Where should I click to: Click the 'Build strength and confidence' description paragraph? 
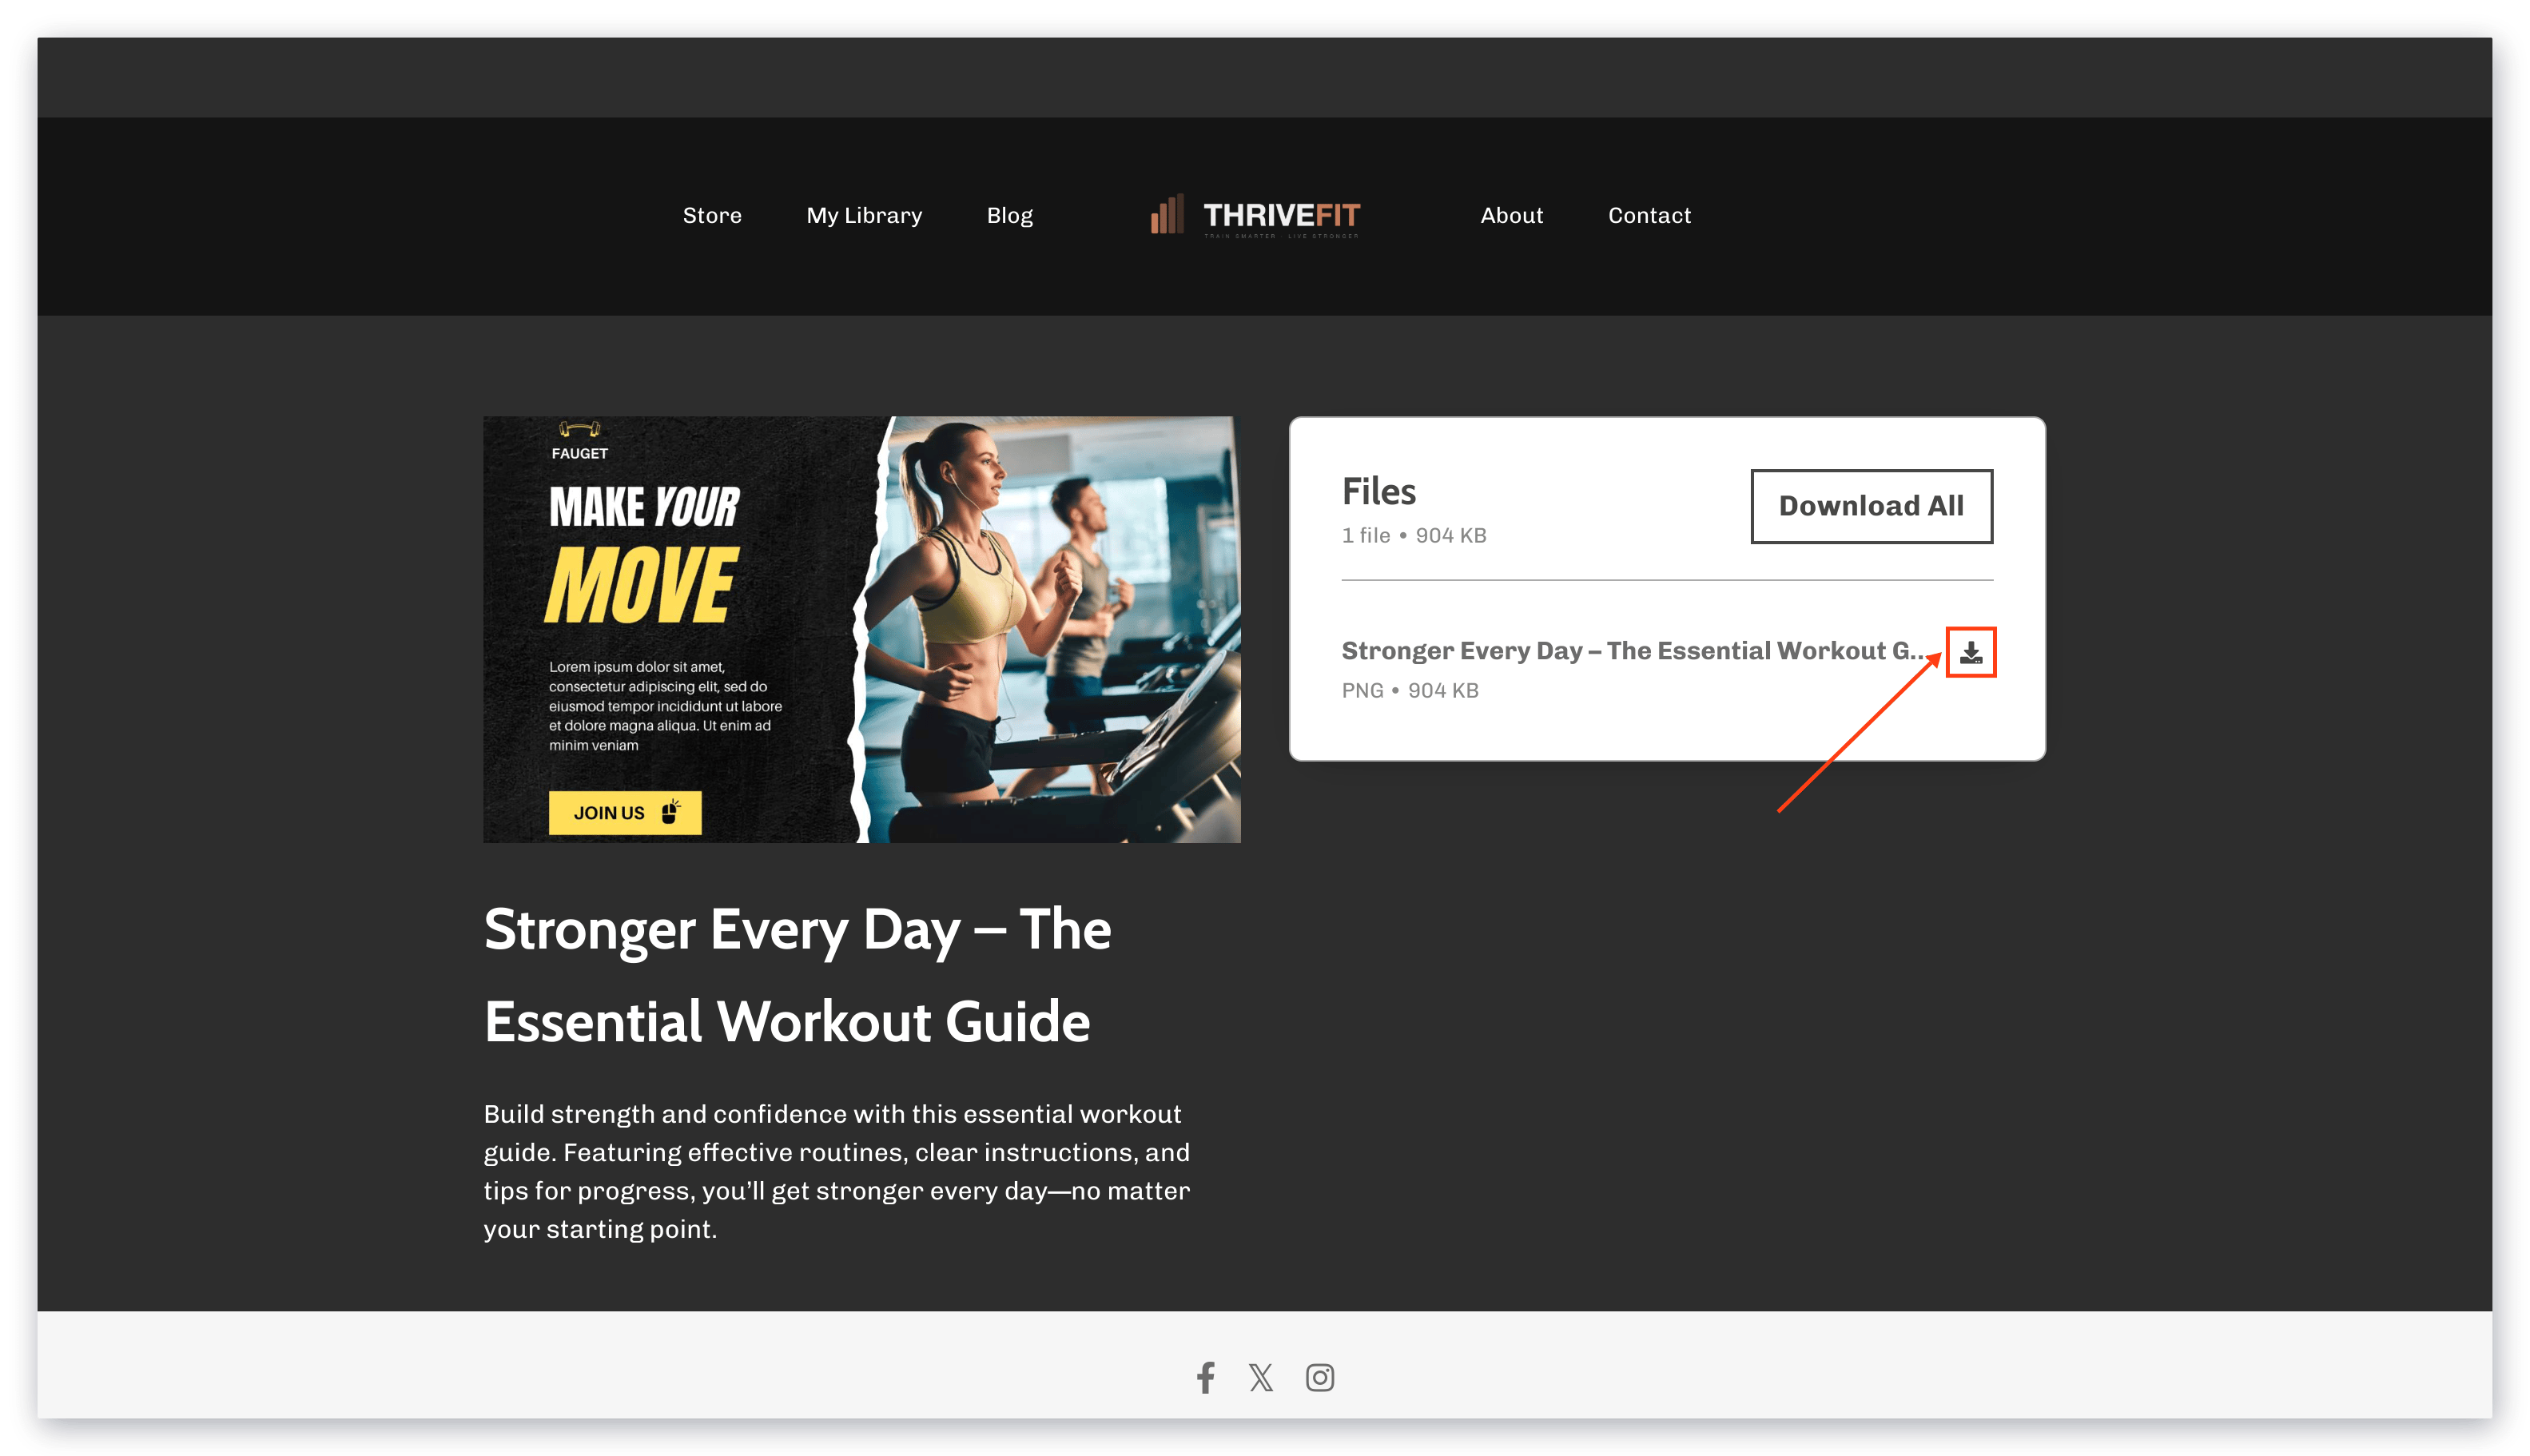tap(837, 1171)
